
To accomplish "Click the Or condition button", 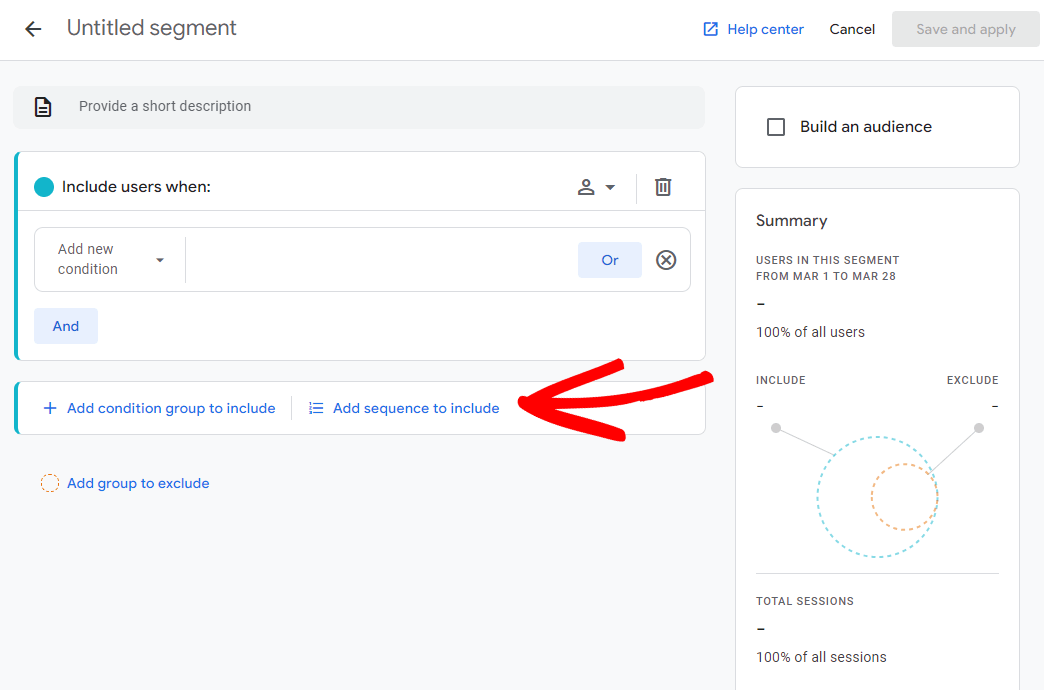I will [x=609, y=259].
